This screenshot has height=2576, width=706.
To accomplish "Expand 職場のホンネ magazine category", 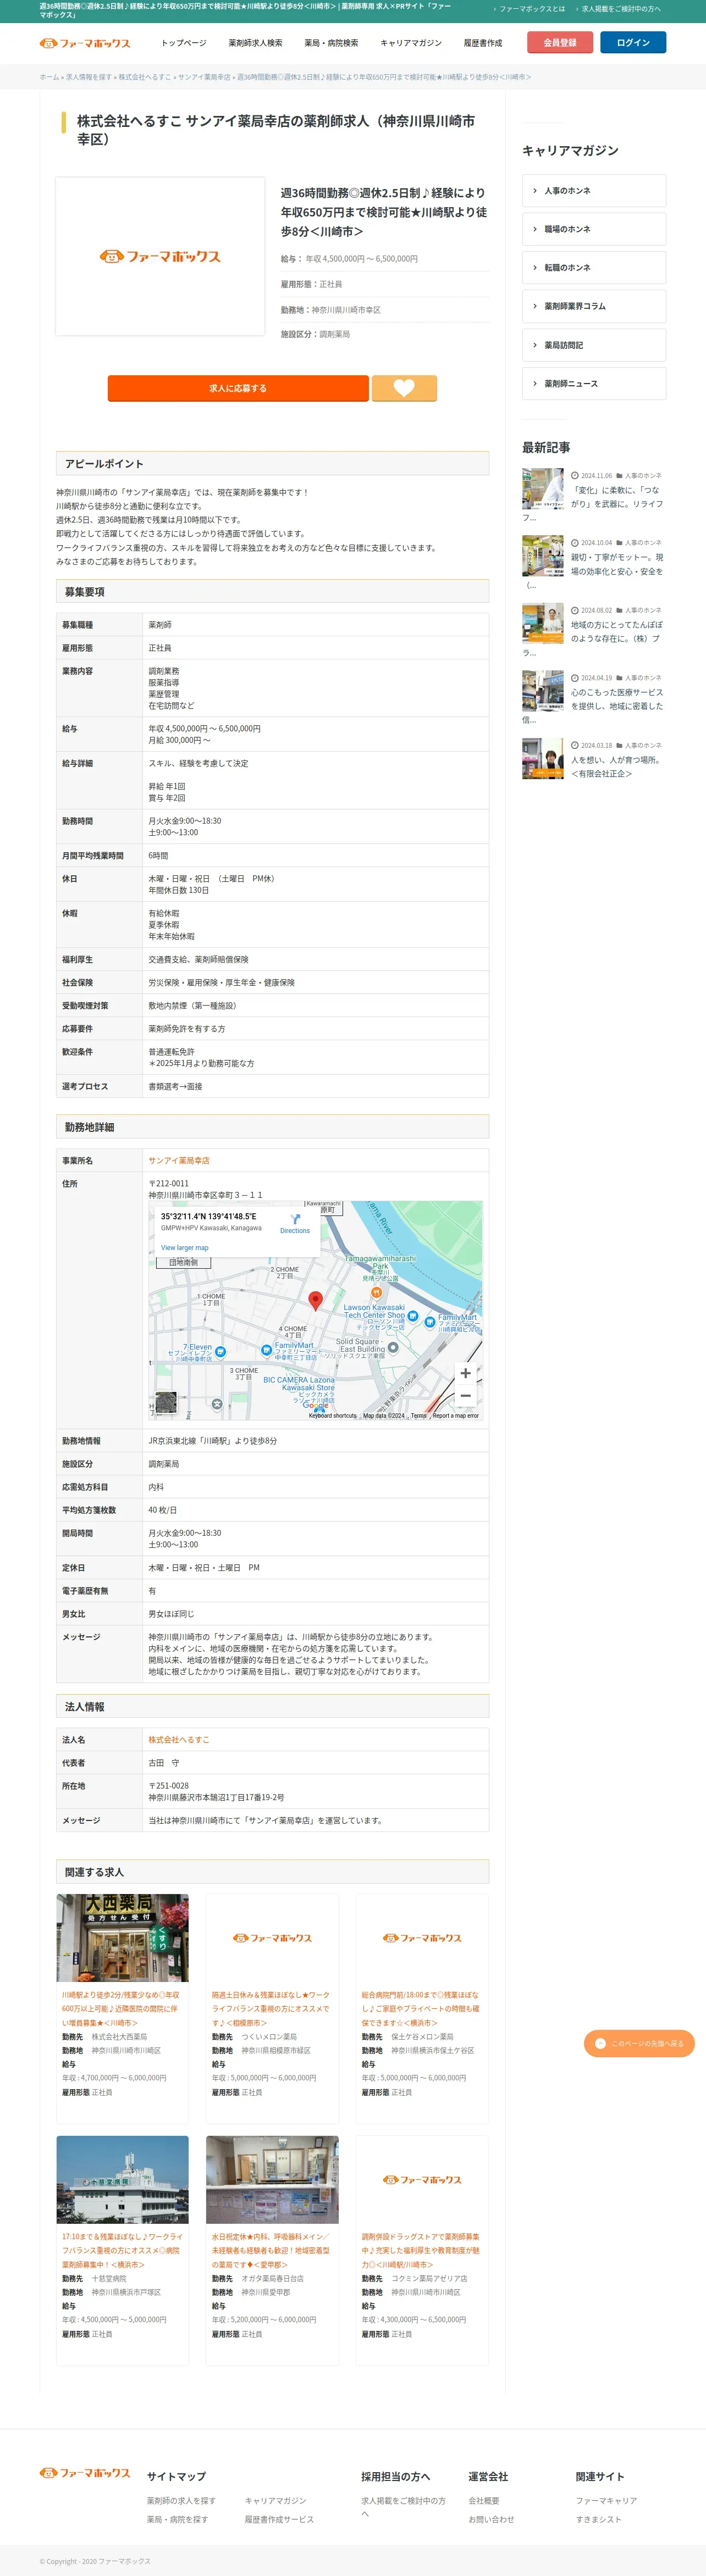I will (594, 229).
